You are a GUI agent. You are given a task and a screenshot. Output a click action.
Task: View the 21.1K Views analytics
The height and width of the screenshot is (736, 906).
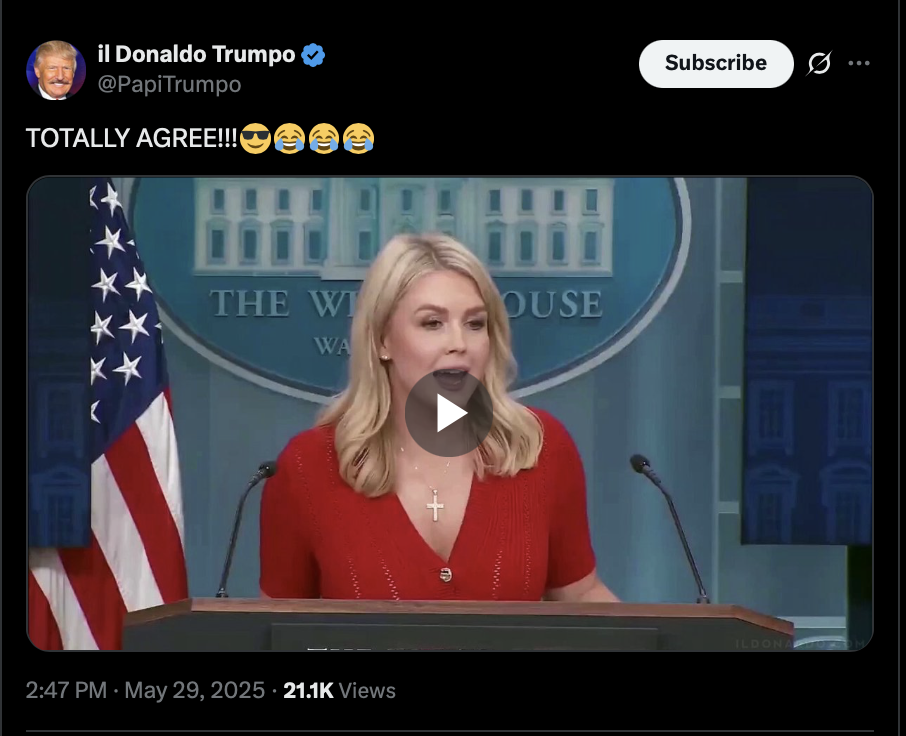point(339,690)
